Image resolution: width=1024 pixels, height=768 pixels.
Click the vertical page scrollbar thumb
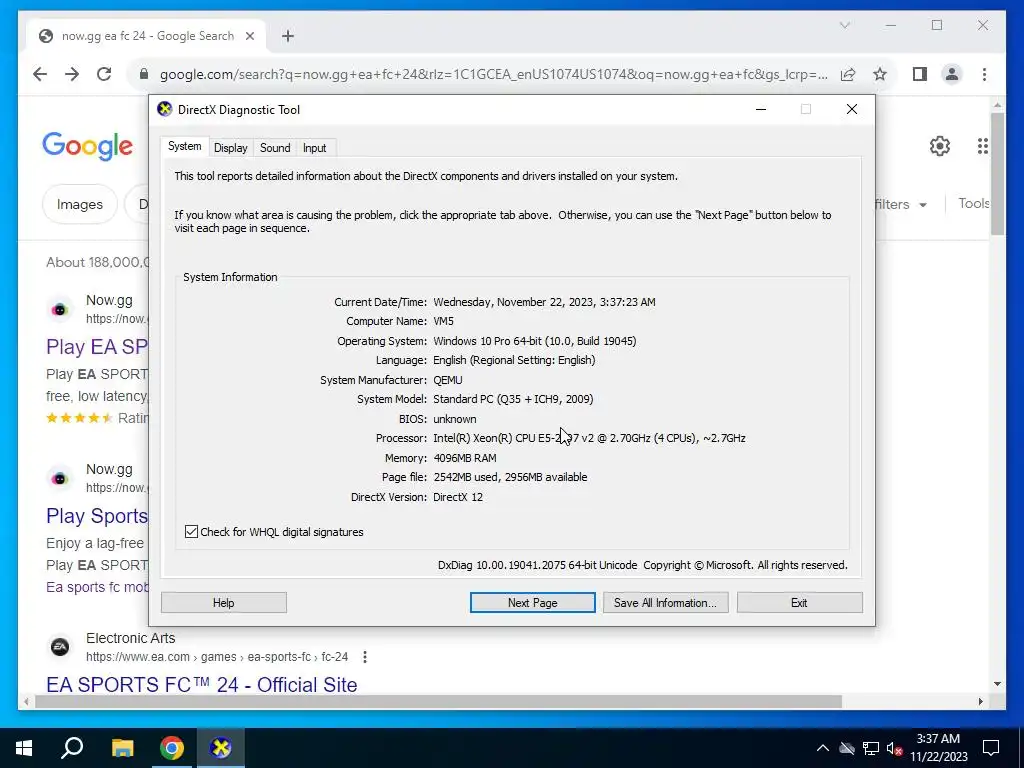click(x=997, y=174)
